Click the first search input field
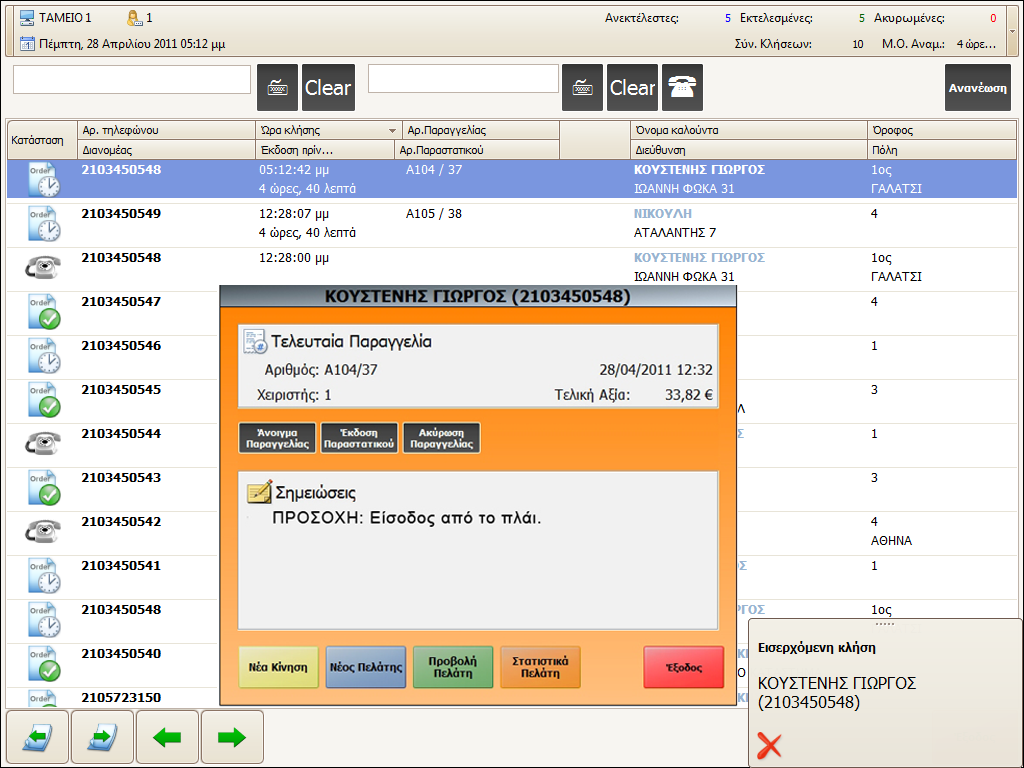 (132, 80)
